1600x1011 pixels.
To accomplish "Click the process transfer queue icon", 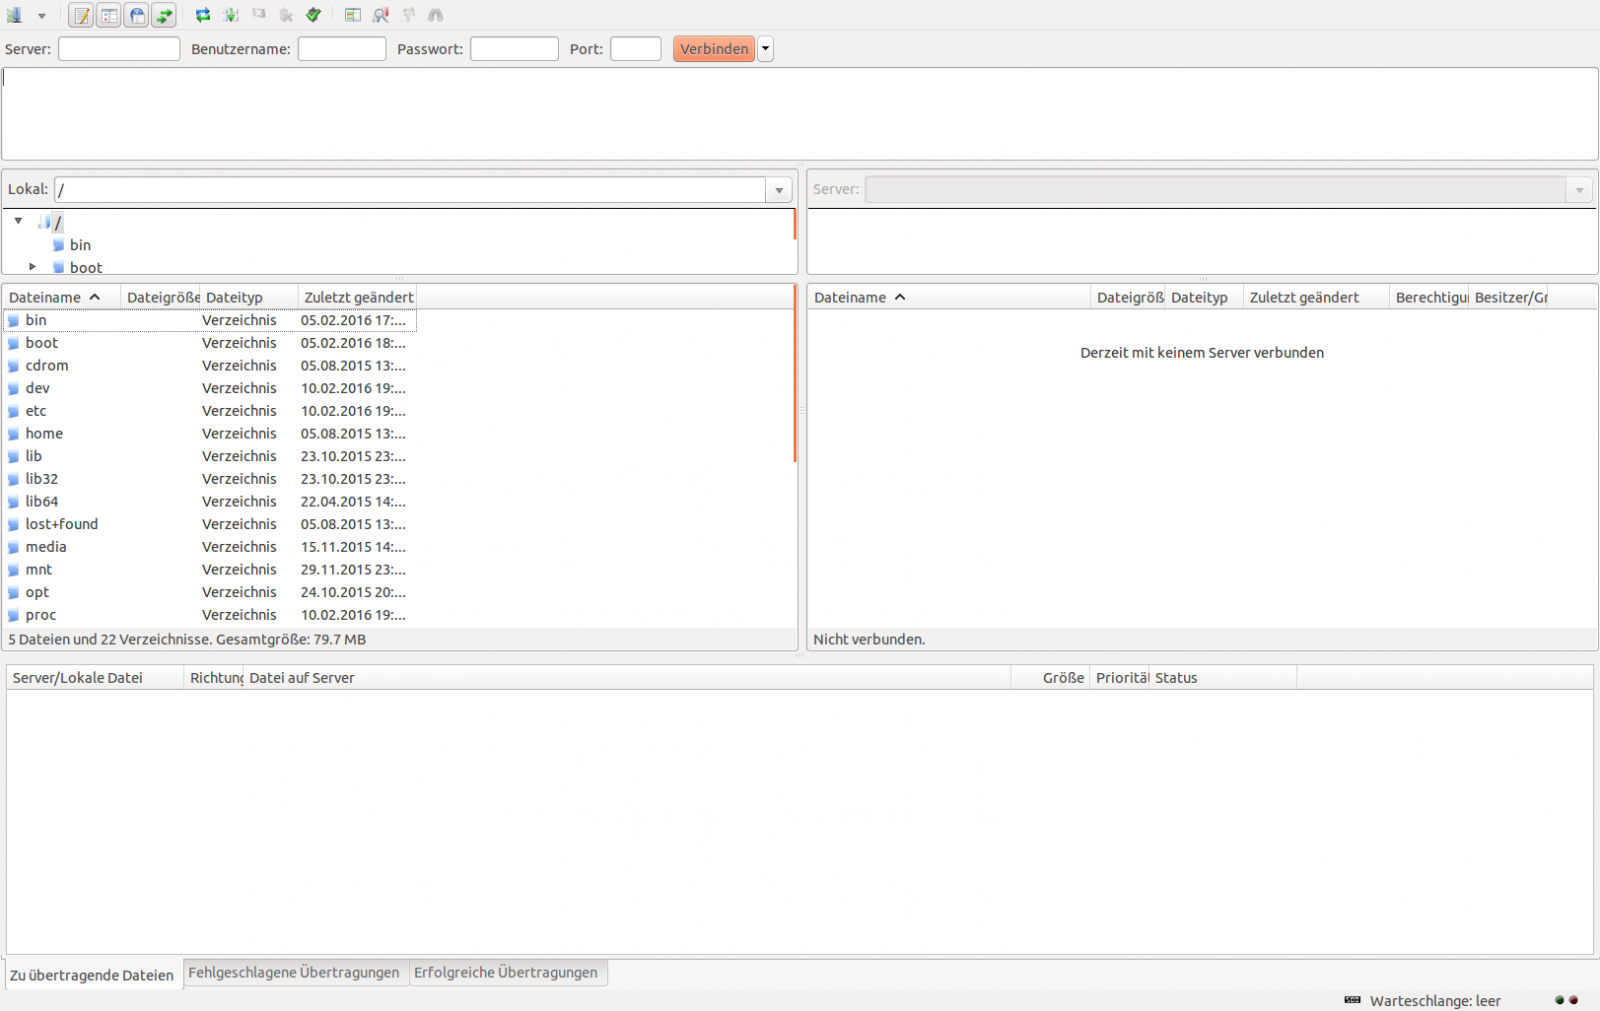I will 231,15.
